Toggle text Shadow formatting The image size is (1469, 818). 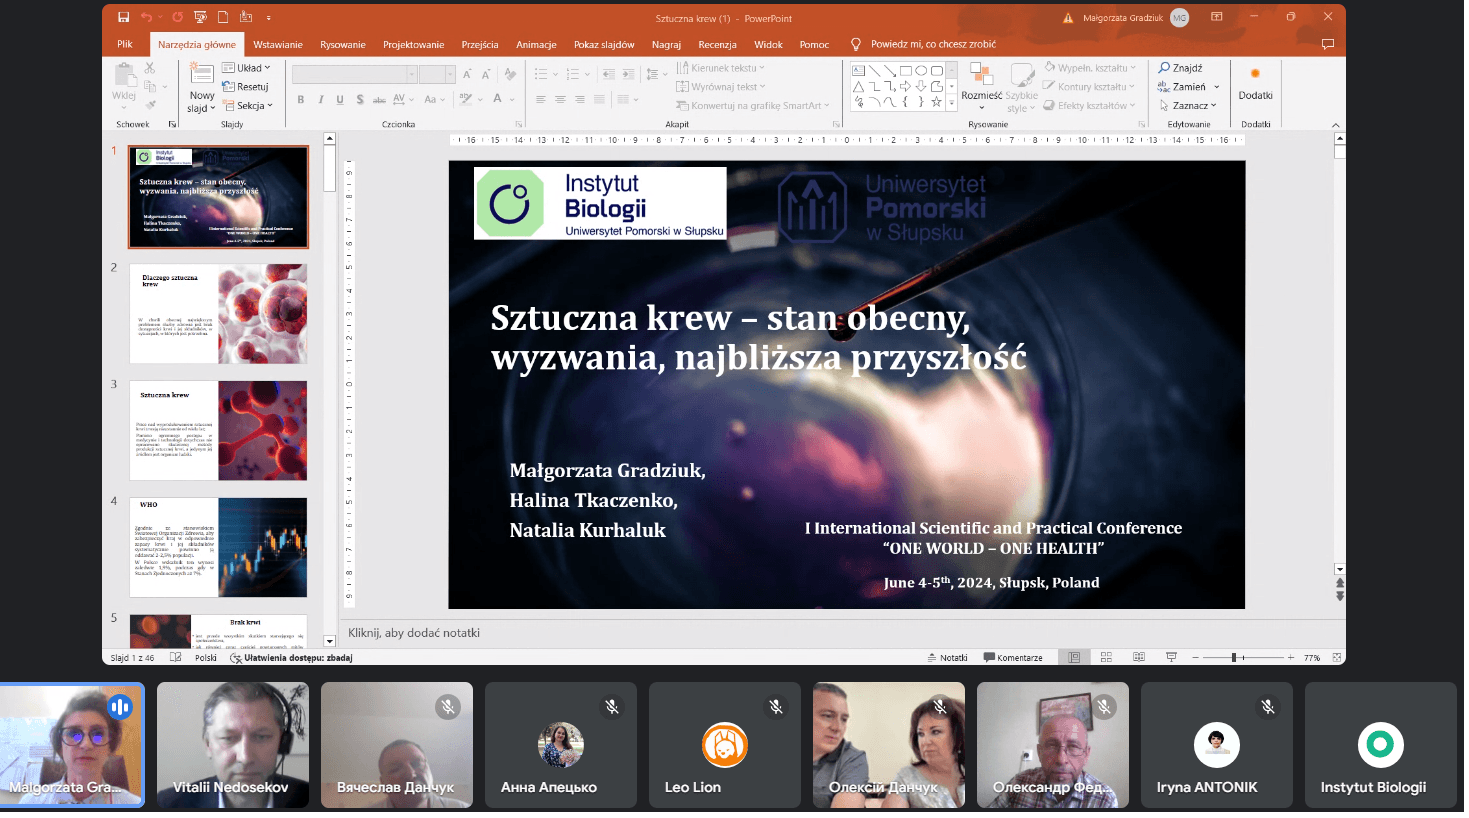point(360,100)
